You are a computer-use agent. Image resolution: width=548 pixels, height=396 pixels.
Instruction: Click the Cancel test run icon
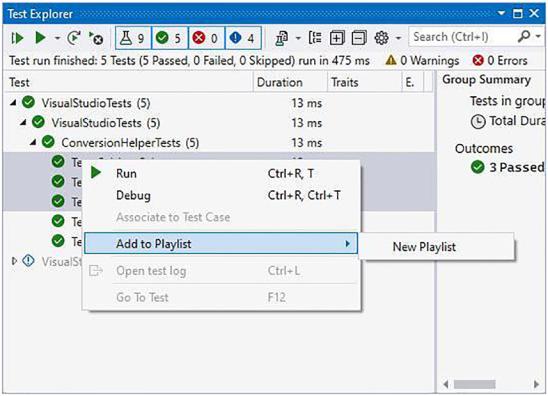(x=96, y=38)
